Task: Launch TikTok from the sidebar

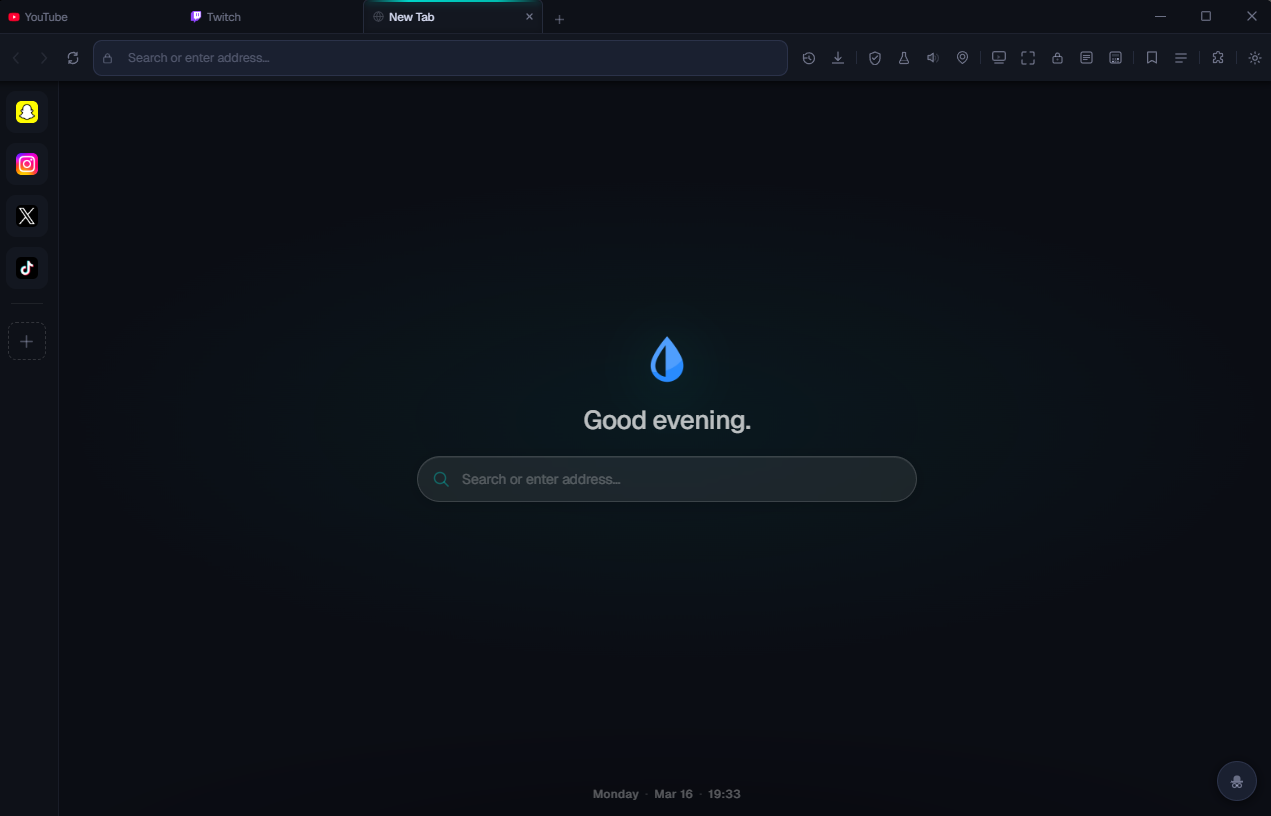Action: click(x=27, y=267)
